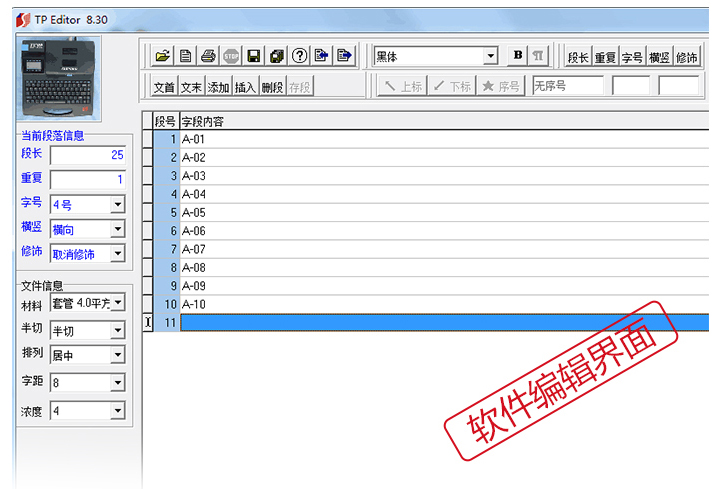Image resolution: width=726 pixels, height=489 pixels.
Task: Click the TP Editor title bar logo
Action: 22,18
